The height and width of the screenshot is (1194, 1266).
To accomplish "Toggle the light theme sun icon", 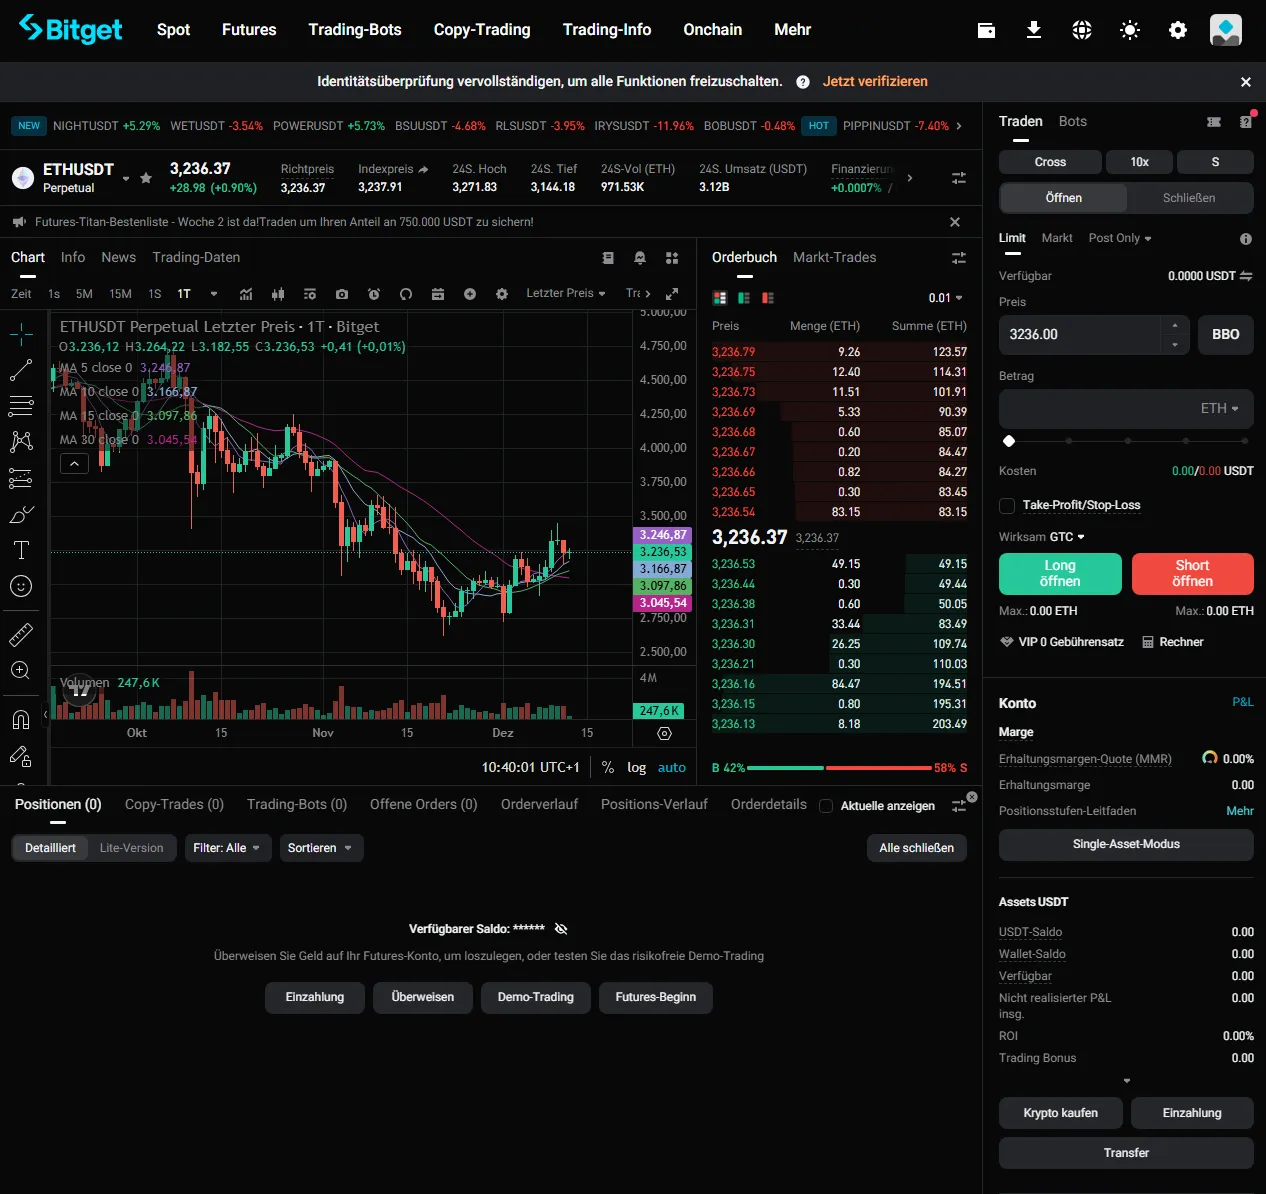I will pyautogui.click(x=1130, y=30).
